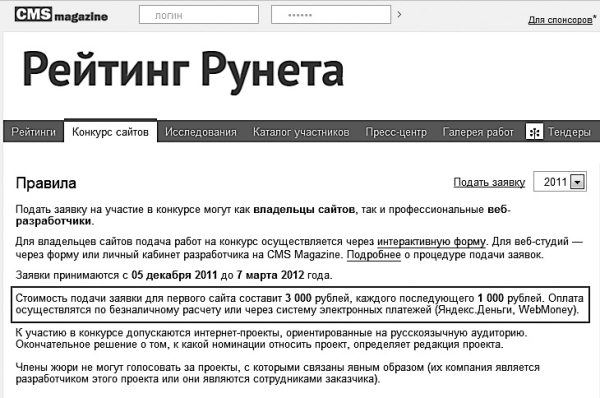
Task: Focus the password input field
Action: pos(331,15)
